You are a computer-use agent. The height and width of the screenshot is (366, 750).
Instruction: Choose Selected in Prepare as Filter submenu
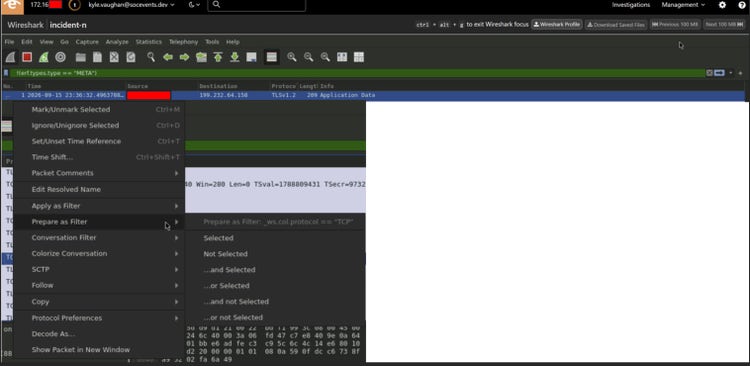click(x=275, y=238)
